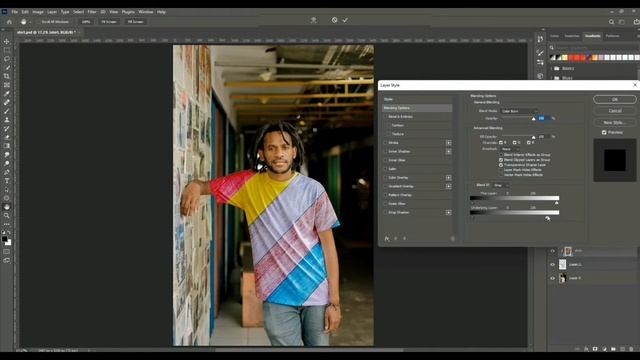Click the Opacity slider handle
The image size is (640, 360).
(x=533, y=119)
